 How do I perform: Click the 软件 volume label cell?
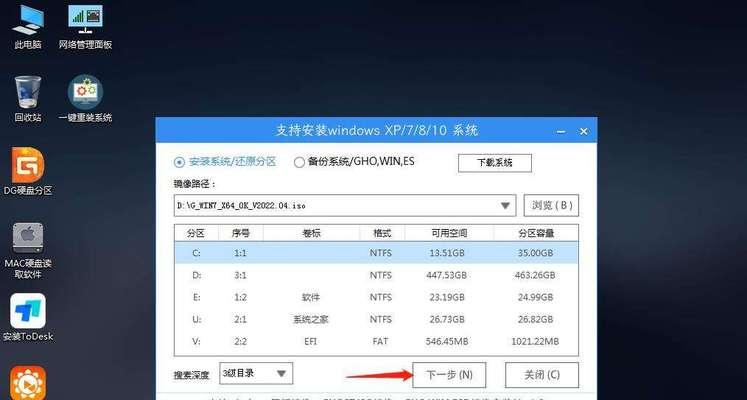[x=311, y=297]
